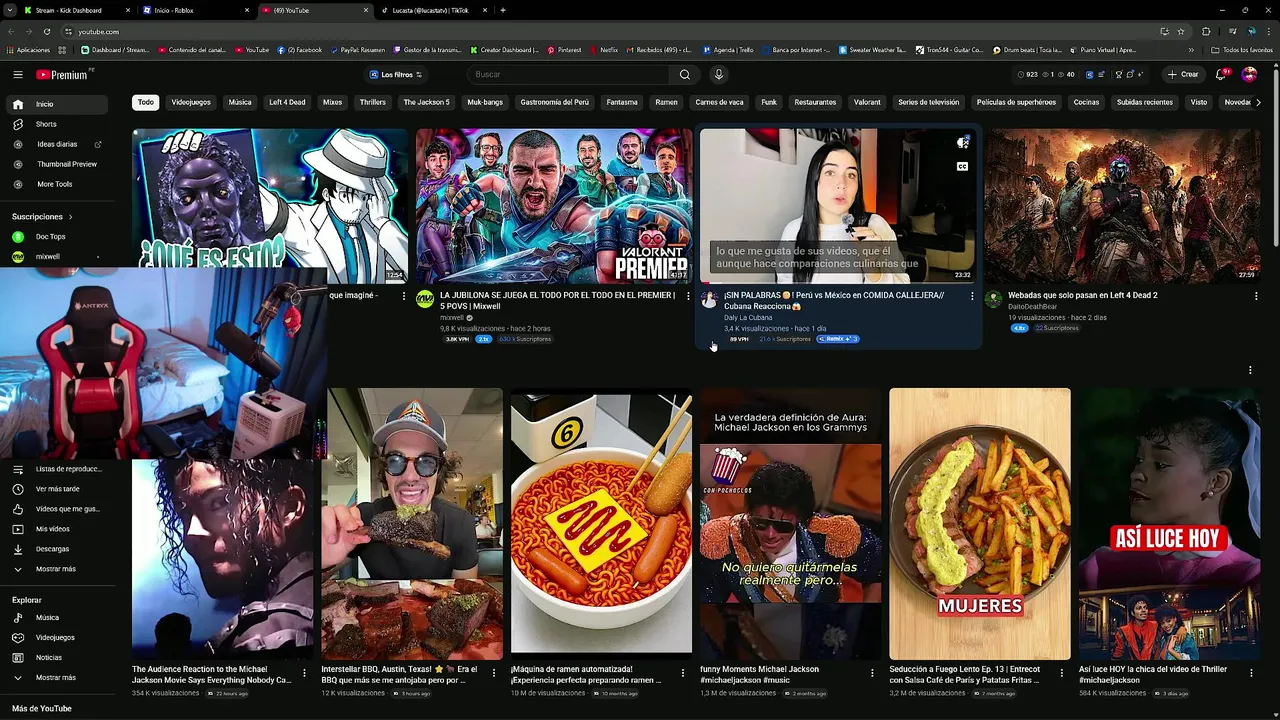Show hidden bookmarks with the double chevron
The height and width of the screenshot is (720, 1280).
click(x=1191, y=49)
